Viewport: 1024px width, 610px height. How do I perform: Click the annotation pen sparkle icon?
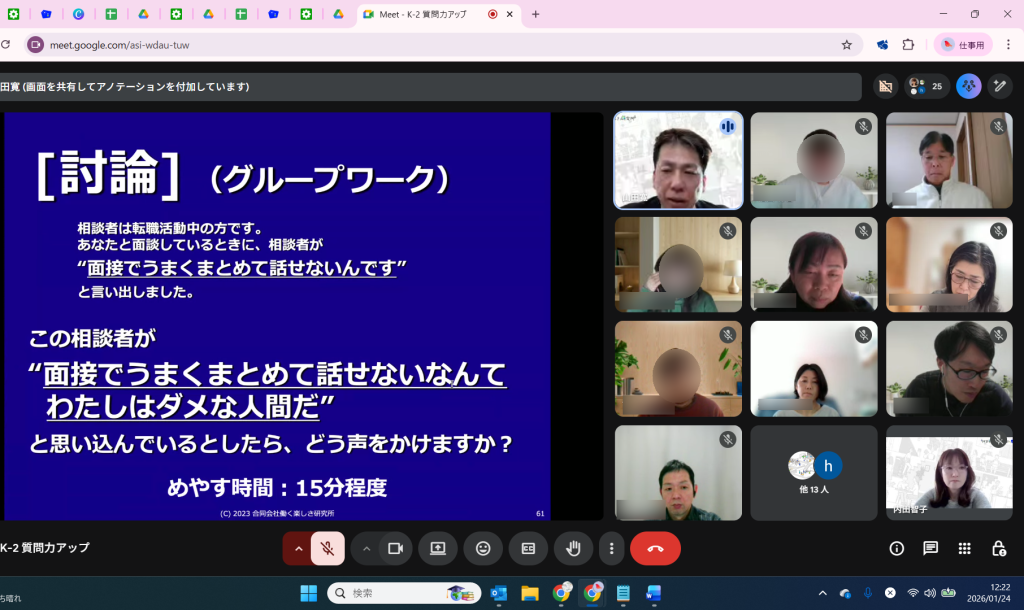[x=999, y=87]
